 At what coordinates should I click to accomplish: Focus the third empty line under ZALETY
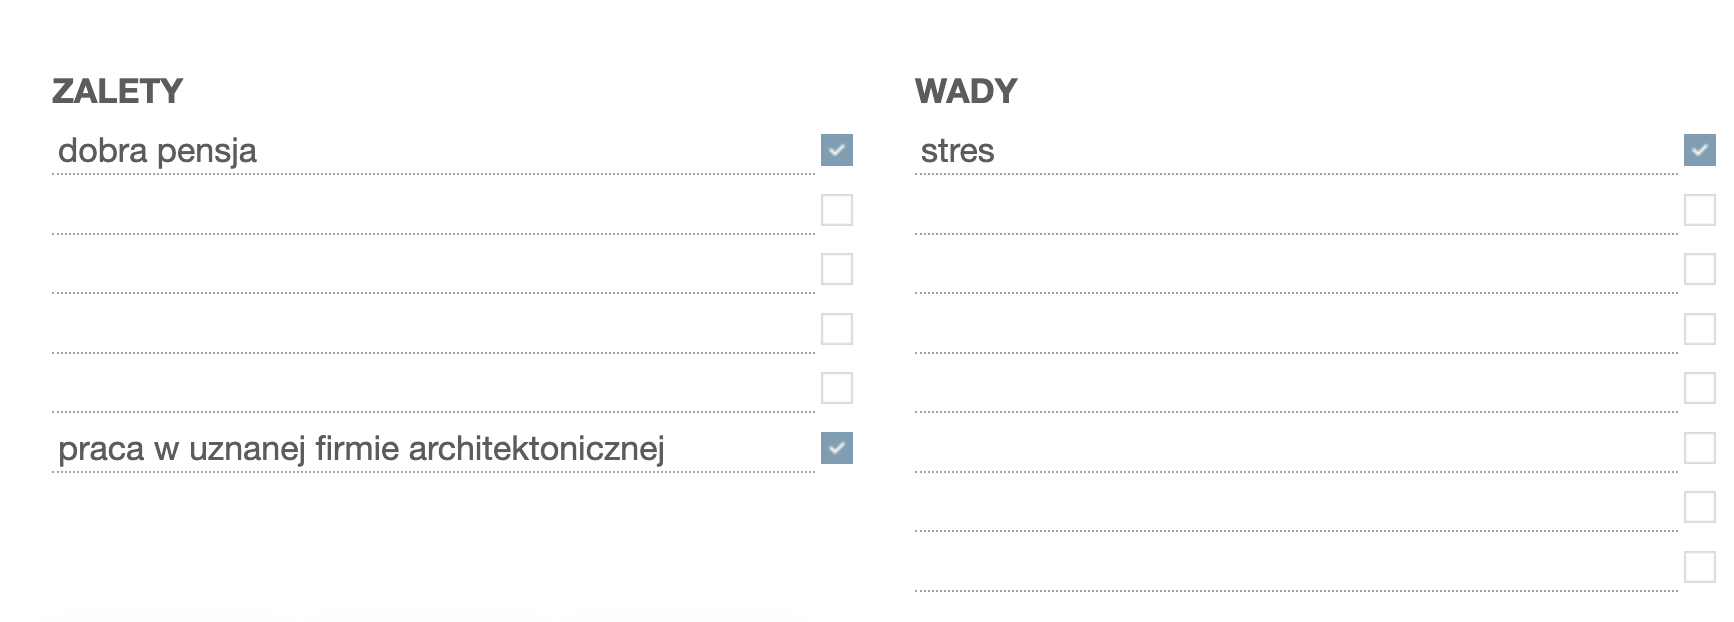433,330
